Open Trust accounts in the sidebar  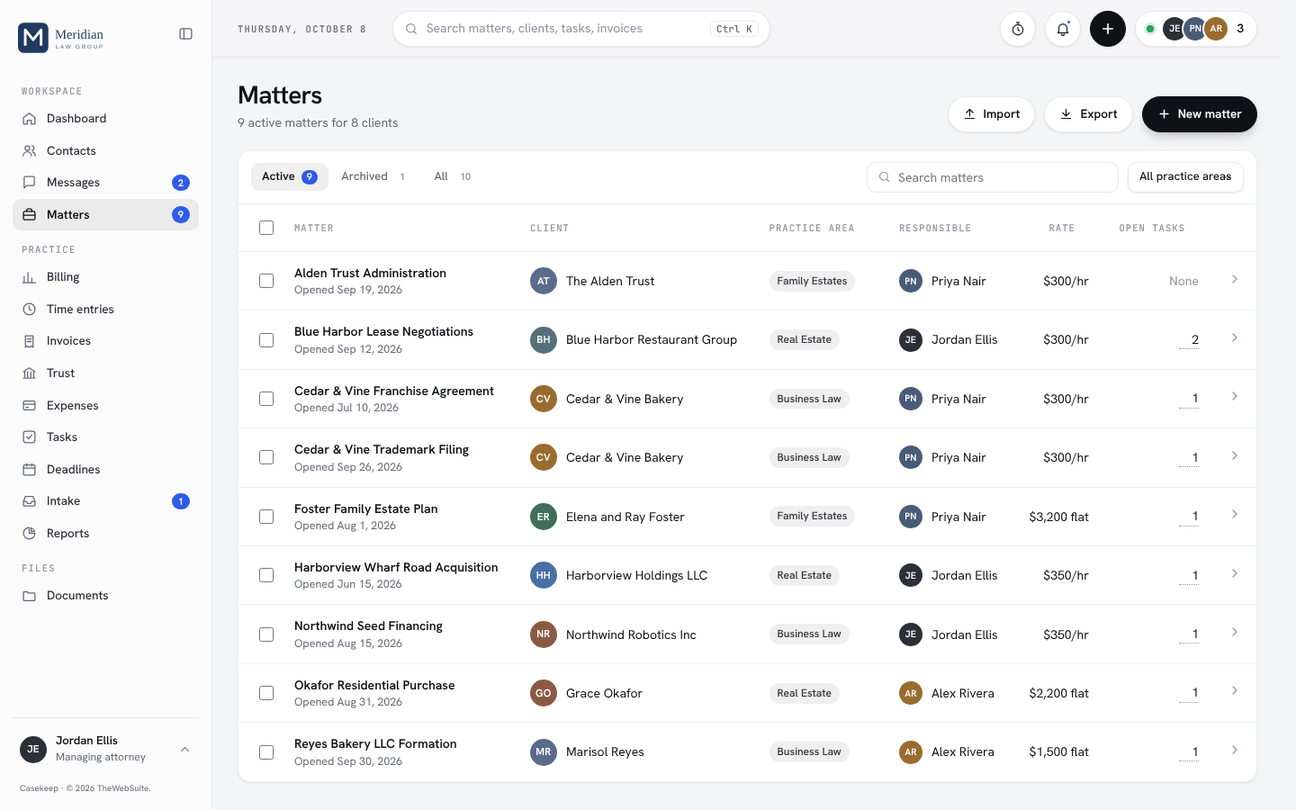pos(106,373)
